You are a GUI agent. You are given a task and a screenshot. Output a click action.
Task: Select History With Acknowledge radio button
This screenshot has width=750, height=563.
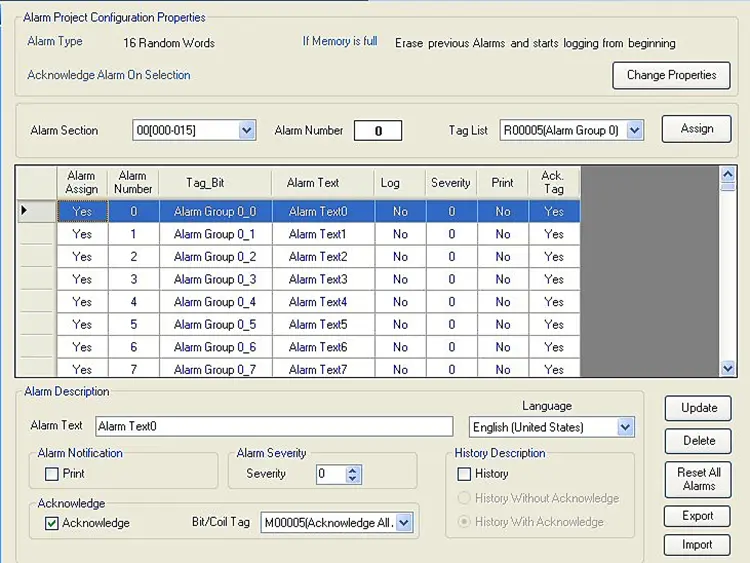[x=464, y=521]
